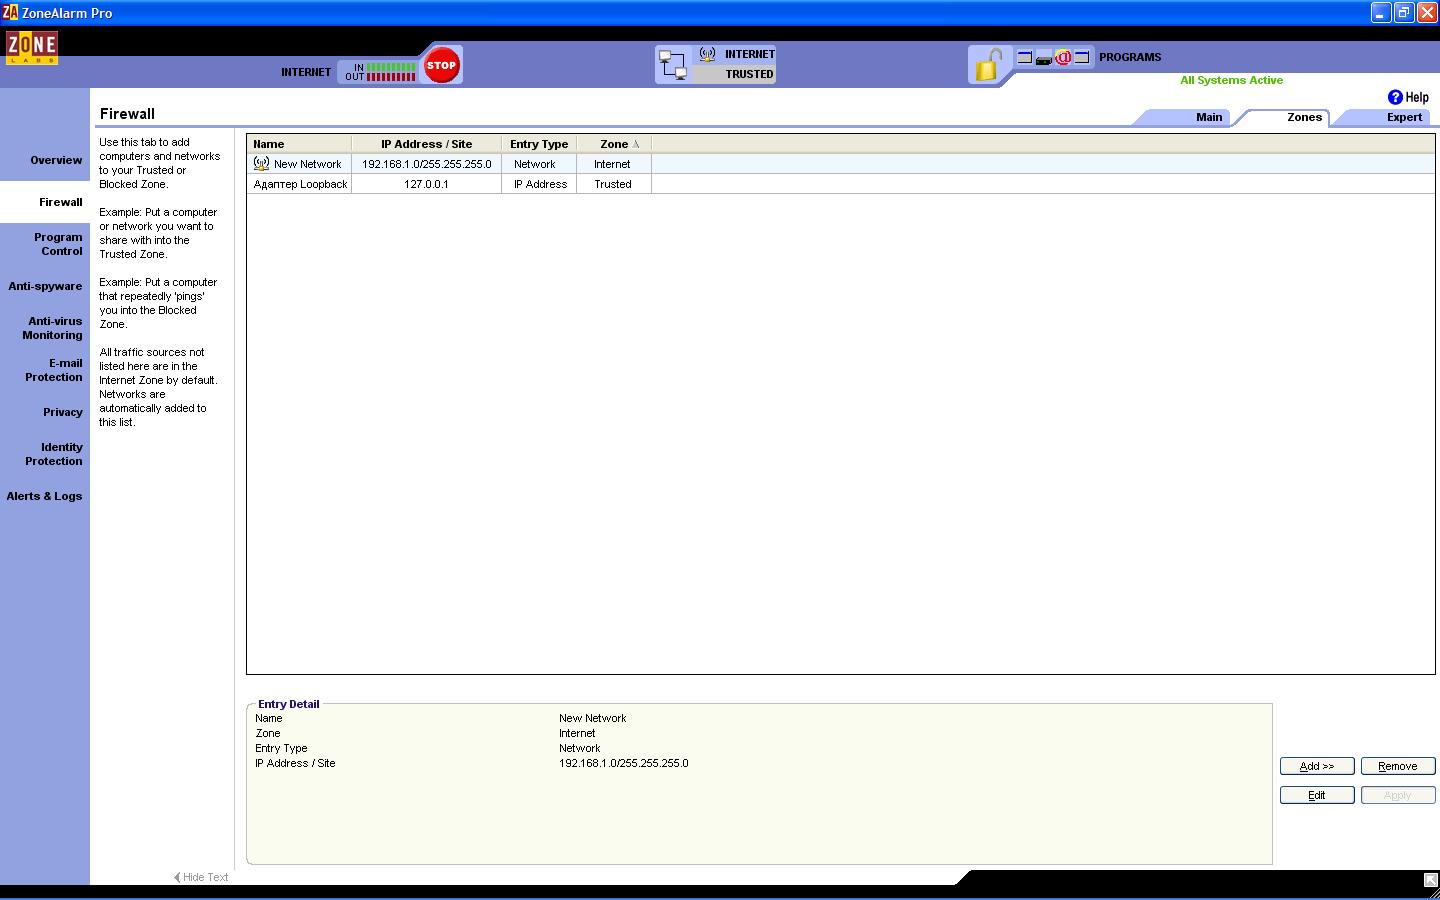Screen dimensions: 1440x900
Task: Click New Network value in Entry Detail
Action: pos(592,718)
